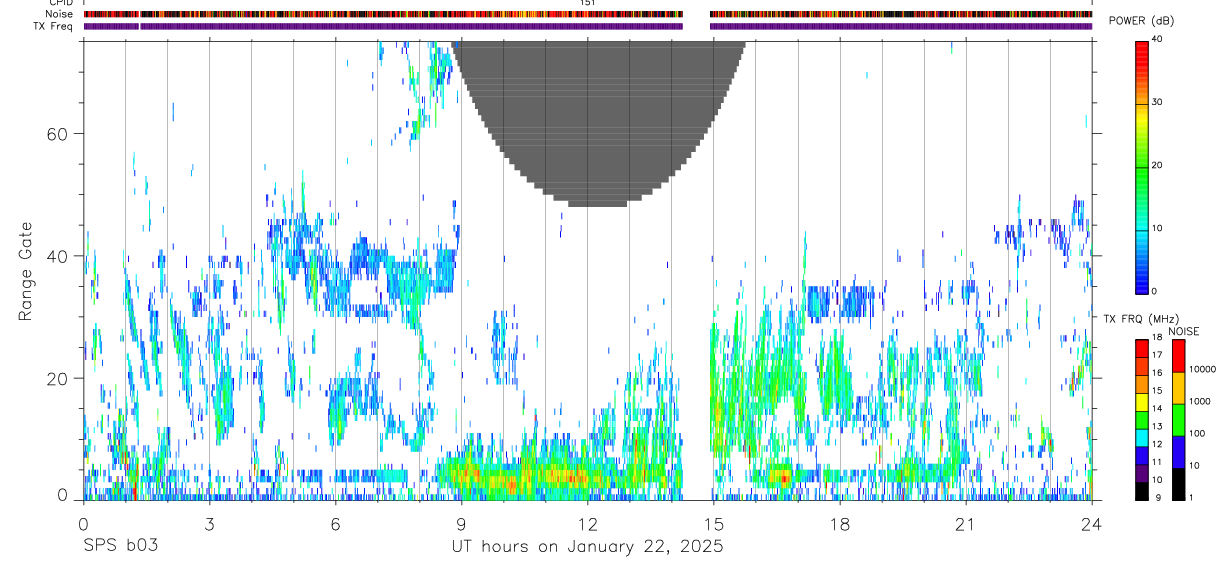Select the "NOISE" legend title above its scale
Image resolution: width=1228 pixels, height=567 pixels.
pyautogui.click(x=1183, y=331)
